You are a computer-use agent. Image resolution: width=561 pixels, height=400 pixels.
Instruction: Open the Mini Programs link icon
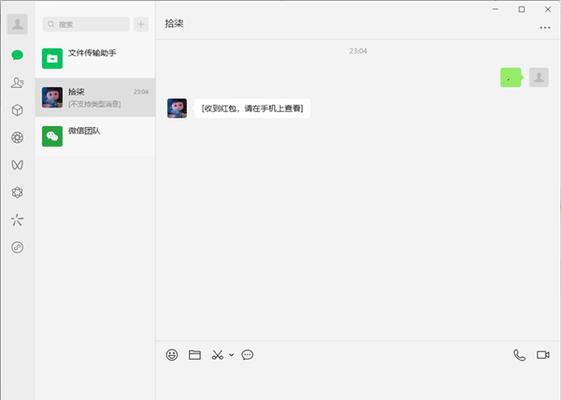17,247
